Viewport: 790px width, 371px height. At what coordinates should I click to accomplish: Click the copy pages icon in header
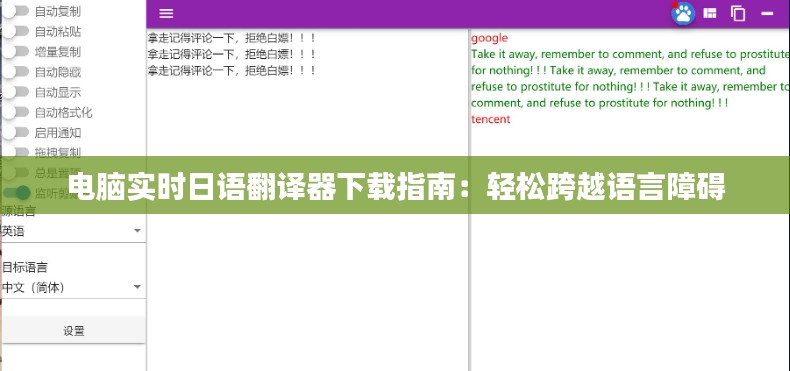click(738, 14)
